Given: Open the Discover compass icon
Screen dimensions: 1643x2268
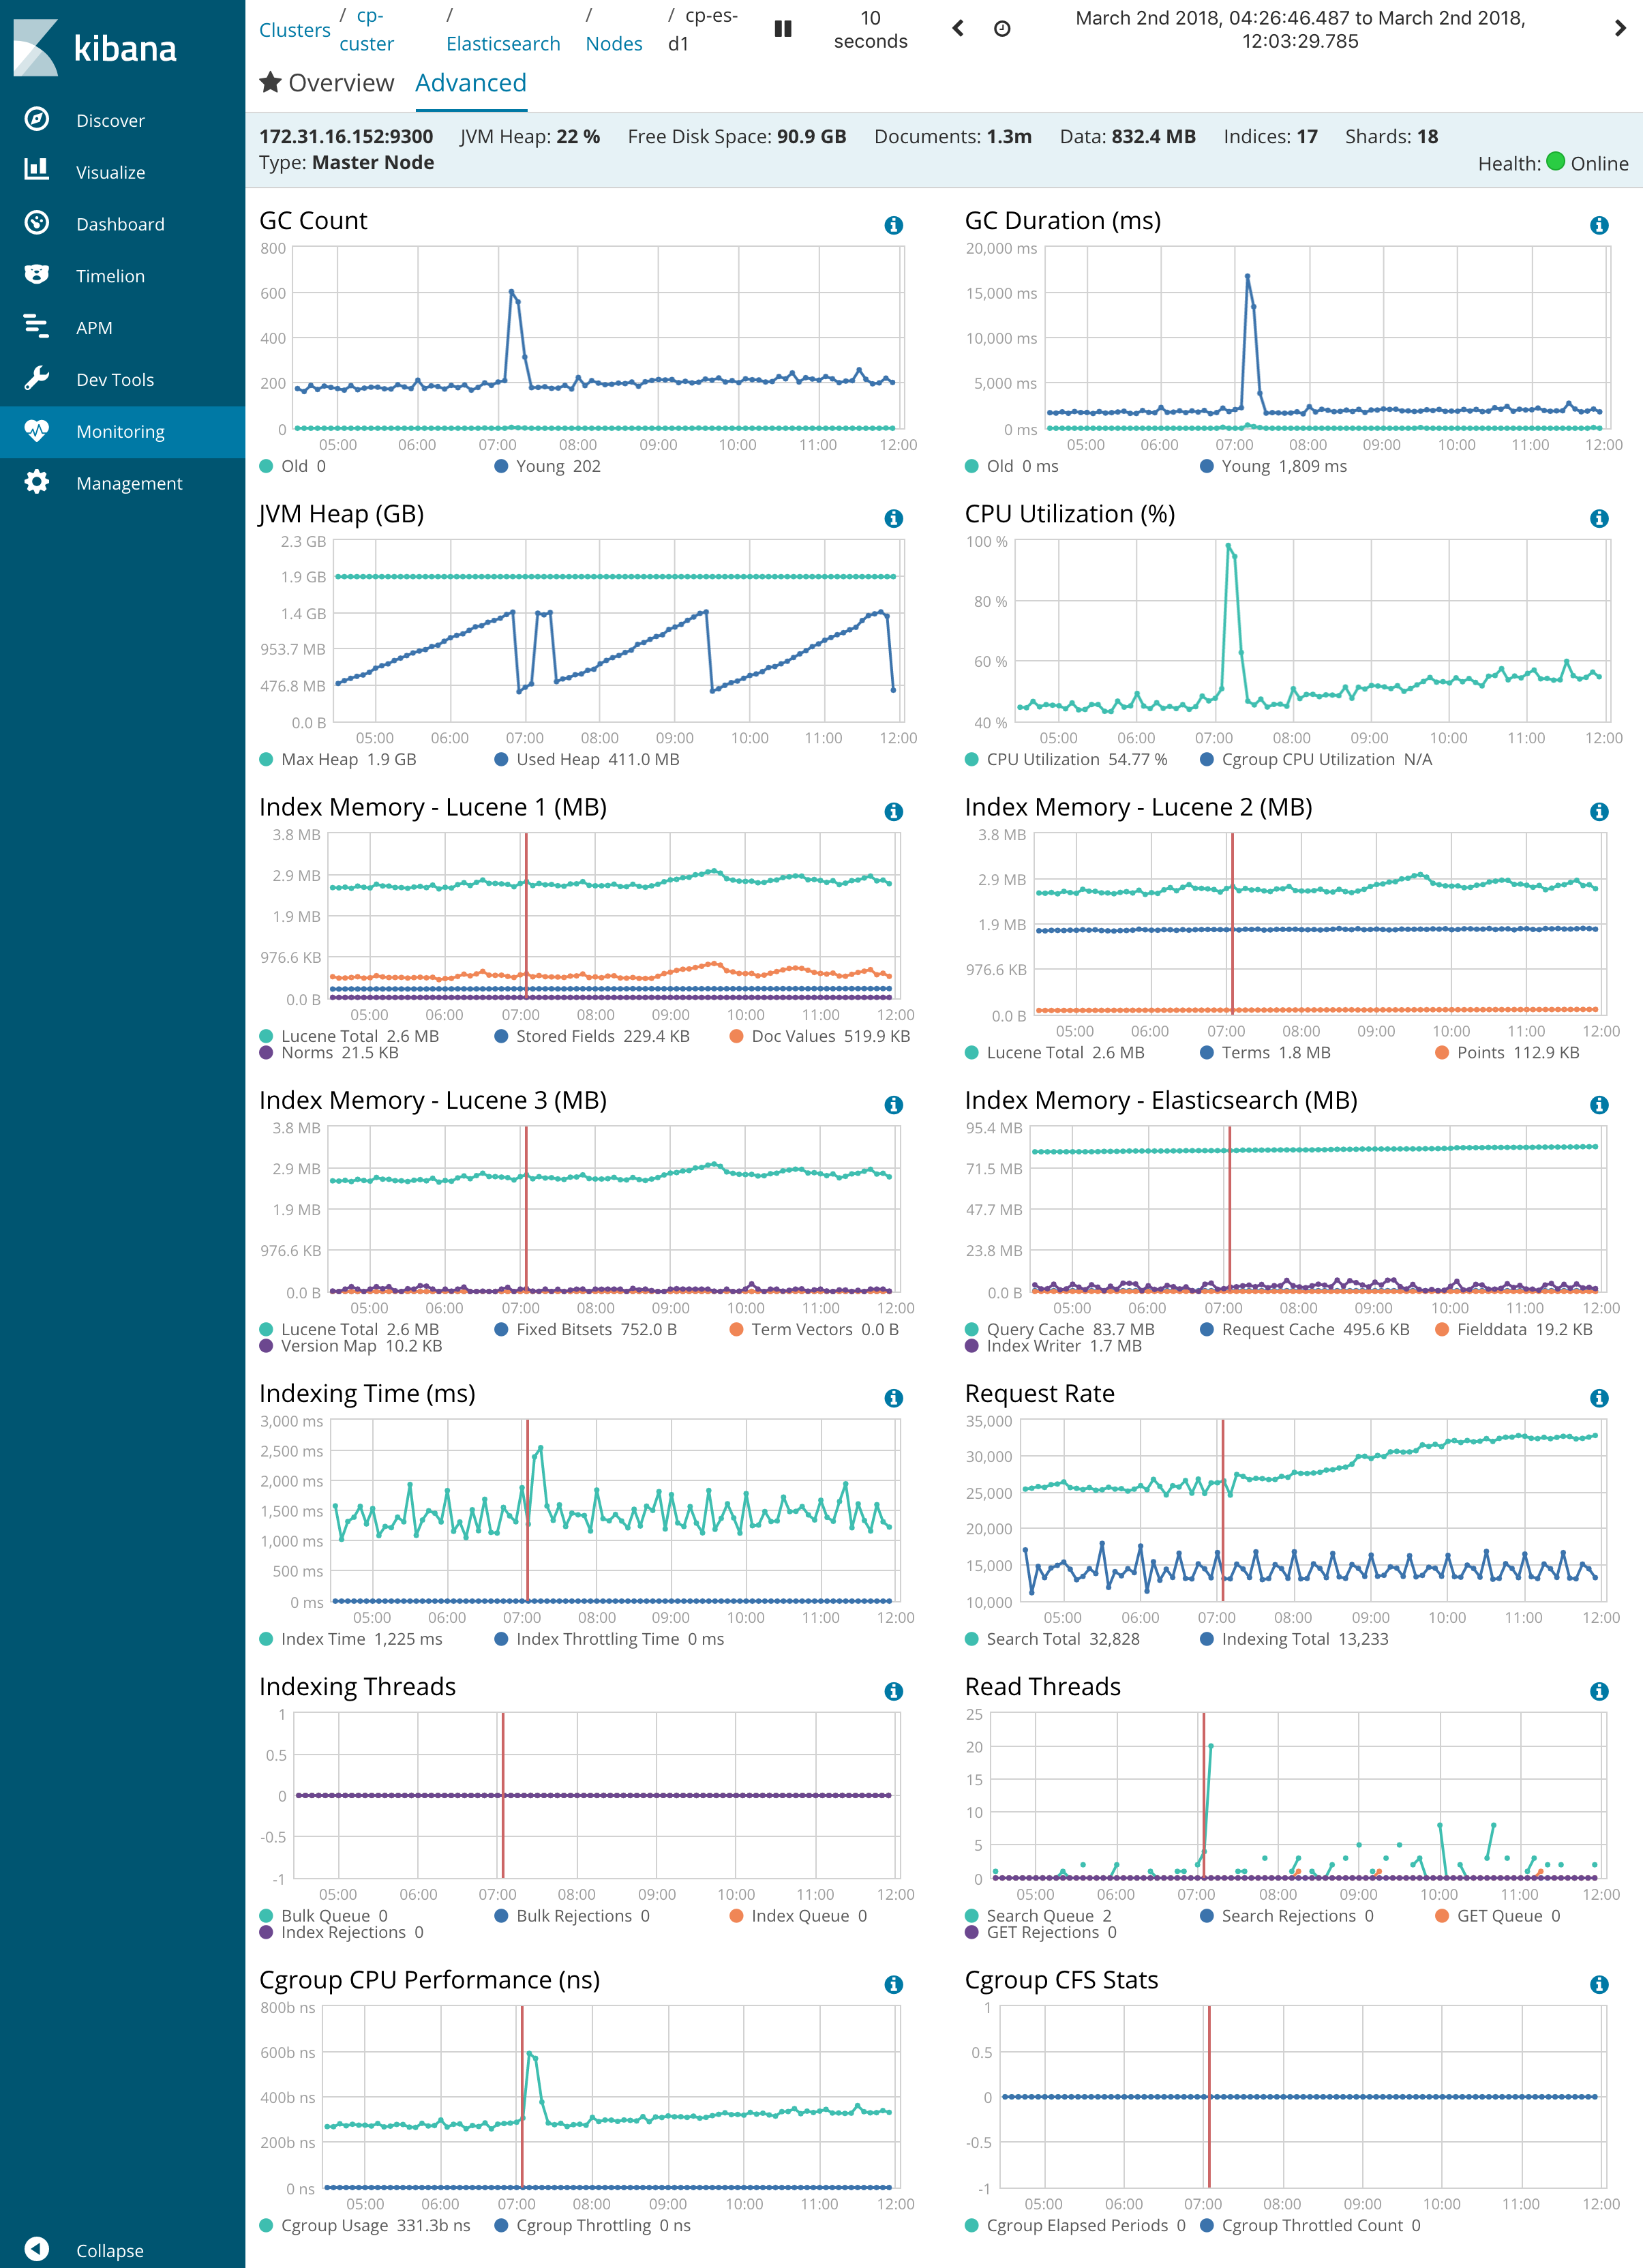Looking at the screenshot, I should coord(37,120).
